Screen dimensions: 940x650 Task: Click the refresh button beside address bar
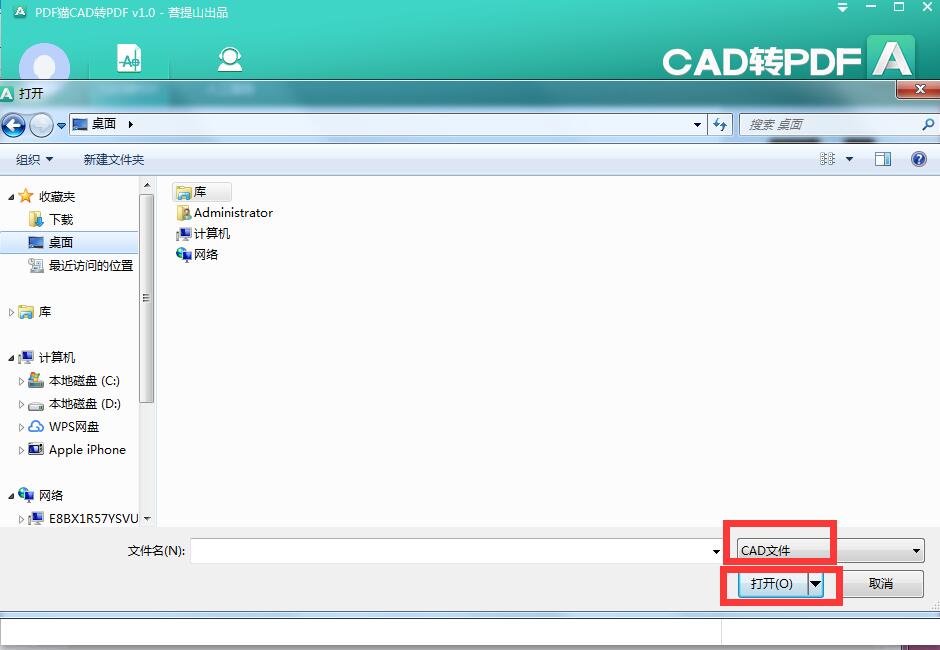coord(720,125)
